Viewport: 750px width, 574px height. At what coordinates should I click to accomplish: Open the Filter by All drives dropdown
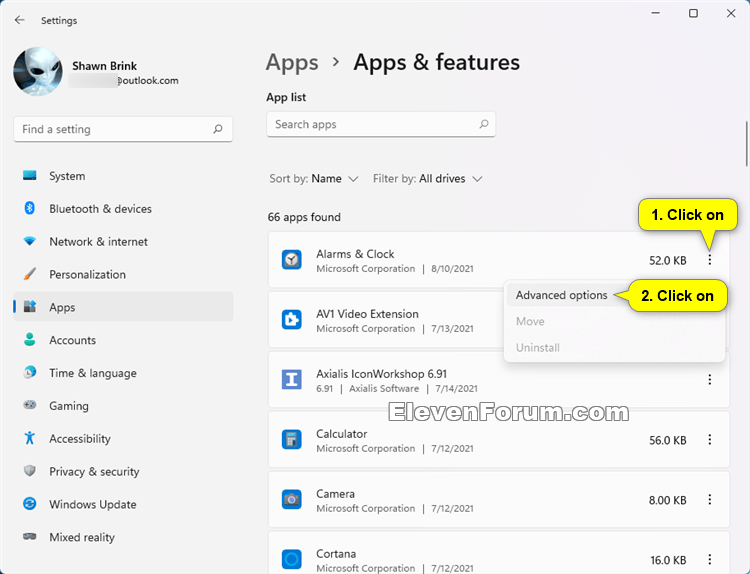tap(428, 178)
